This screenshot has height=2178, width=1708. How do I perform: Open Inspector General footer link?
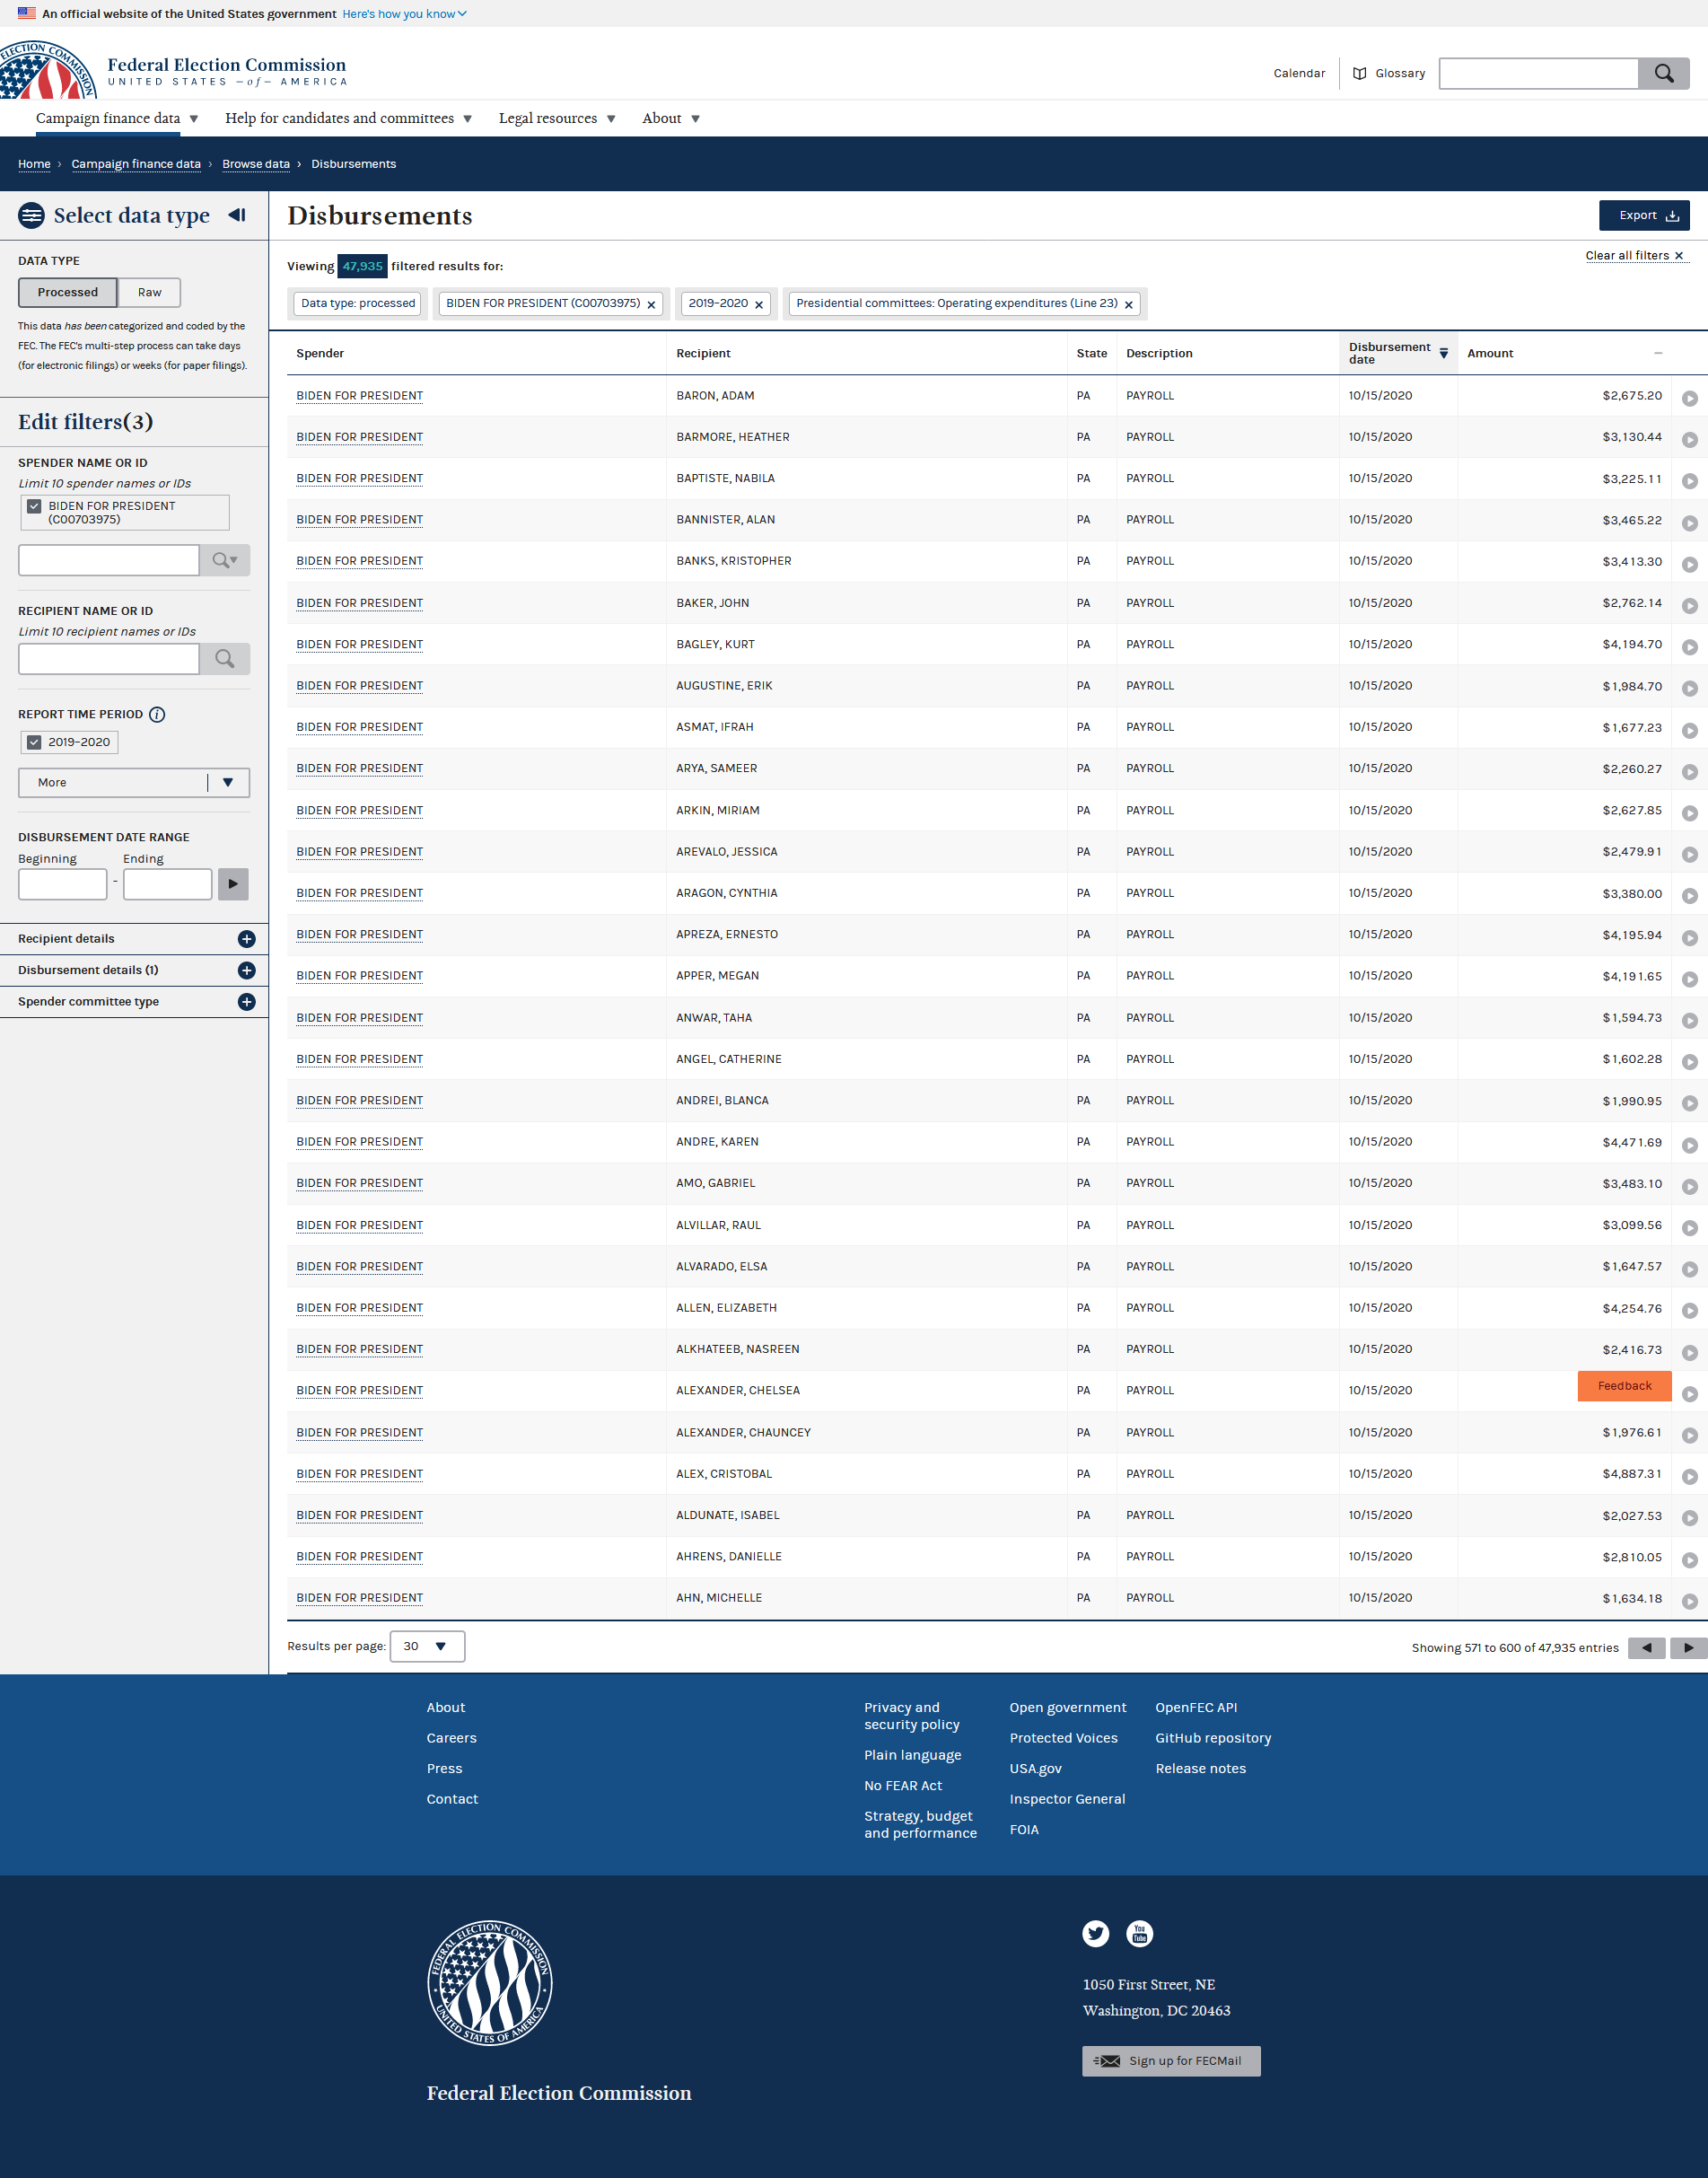coord(1067,1799)
